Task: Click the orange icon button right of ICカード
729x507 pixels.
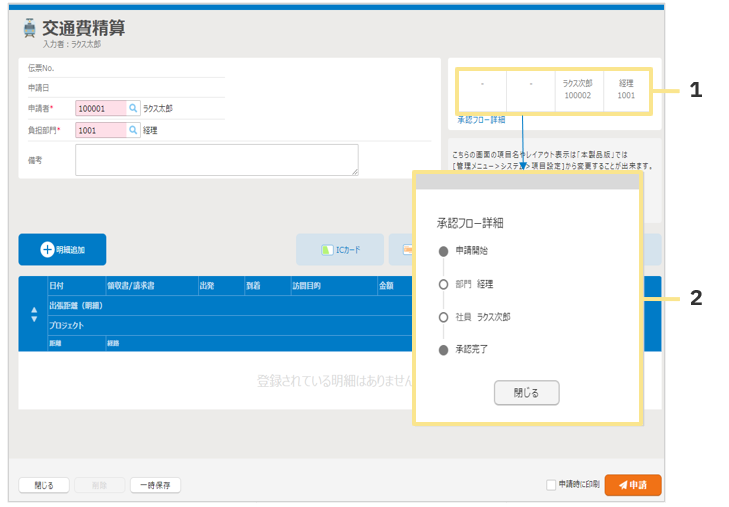Action: pyautogui.click(x=402, y=250)
